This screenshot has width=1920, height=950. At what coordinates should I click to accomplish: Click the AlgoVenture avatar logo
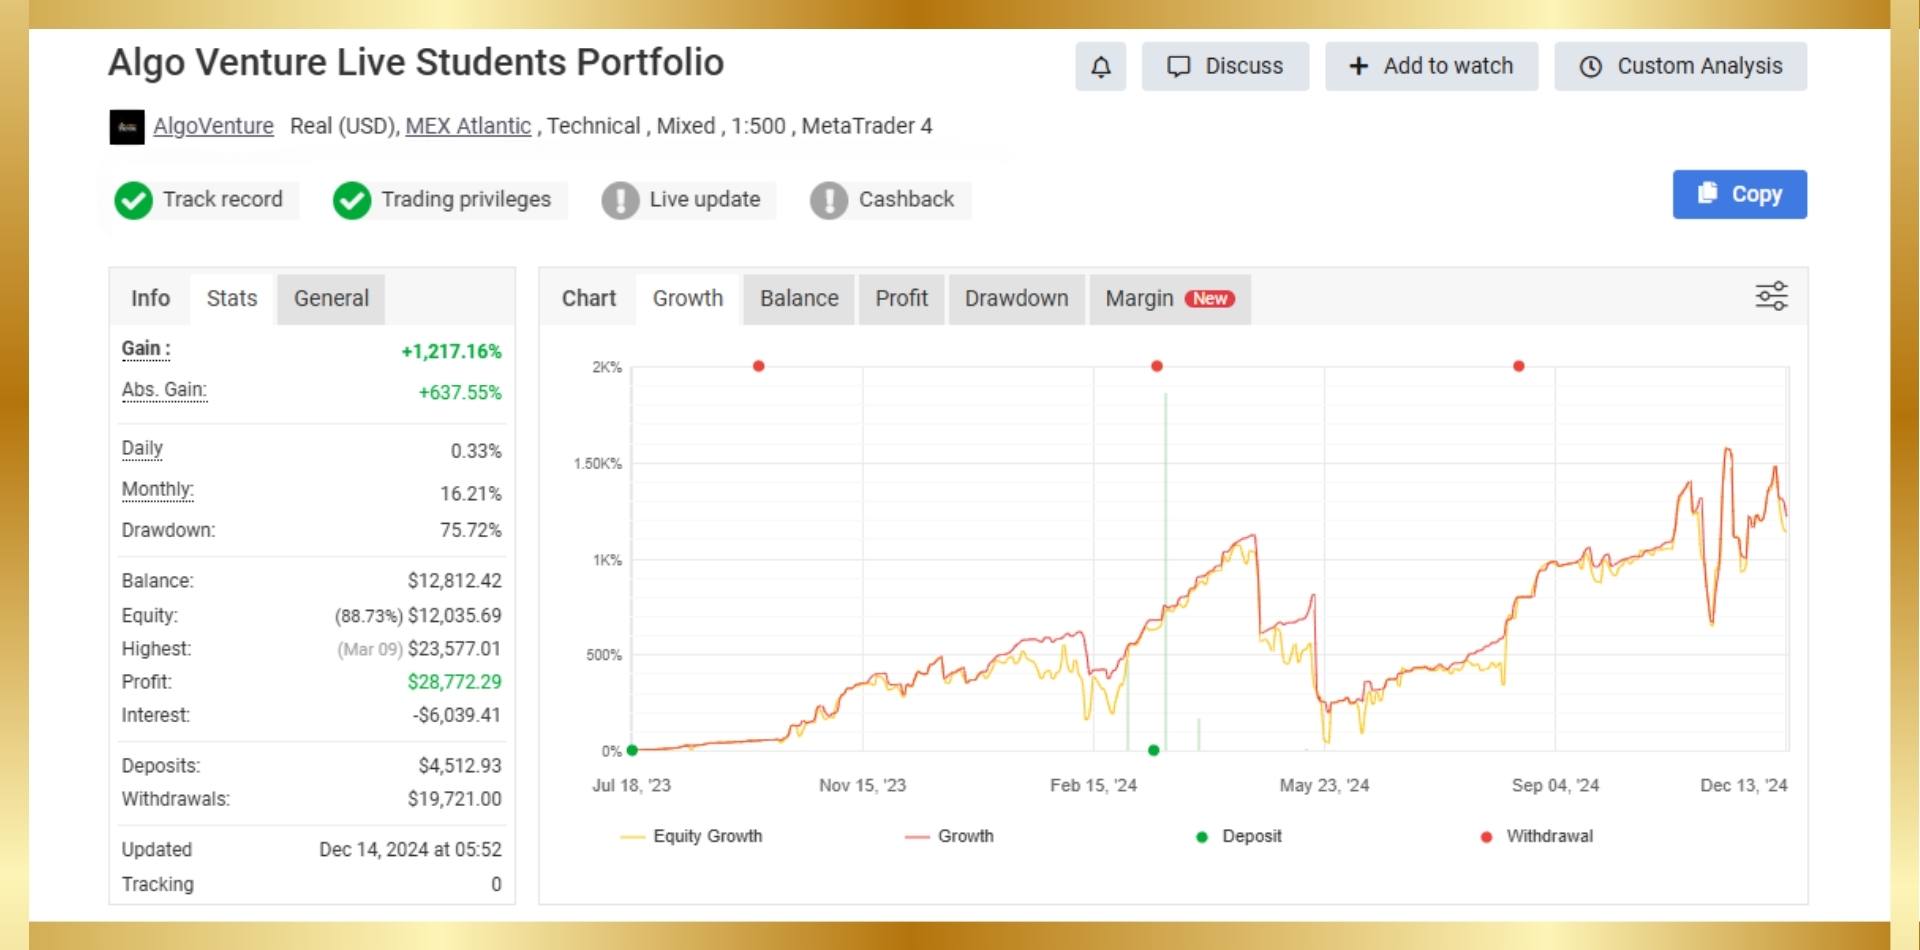[127, 127]
